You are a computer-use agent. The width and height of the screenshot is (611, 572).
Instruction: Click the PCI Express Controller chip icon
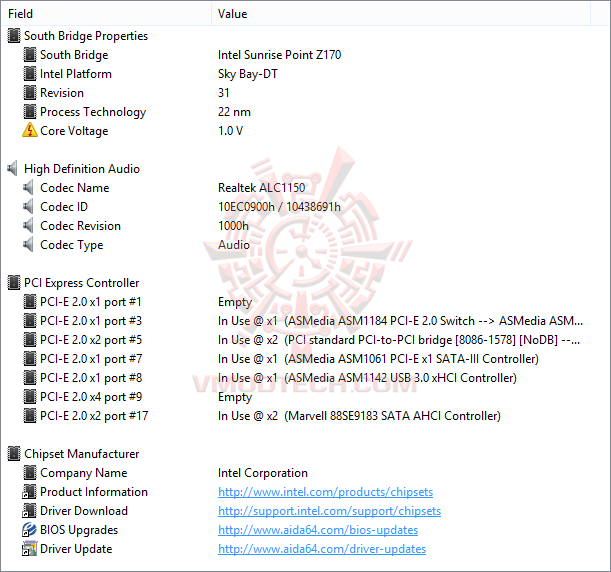(14, 283)
